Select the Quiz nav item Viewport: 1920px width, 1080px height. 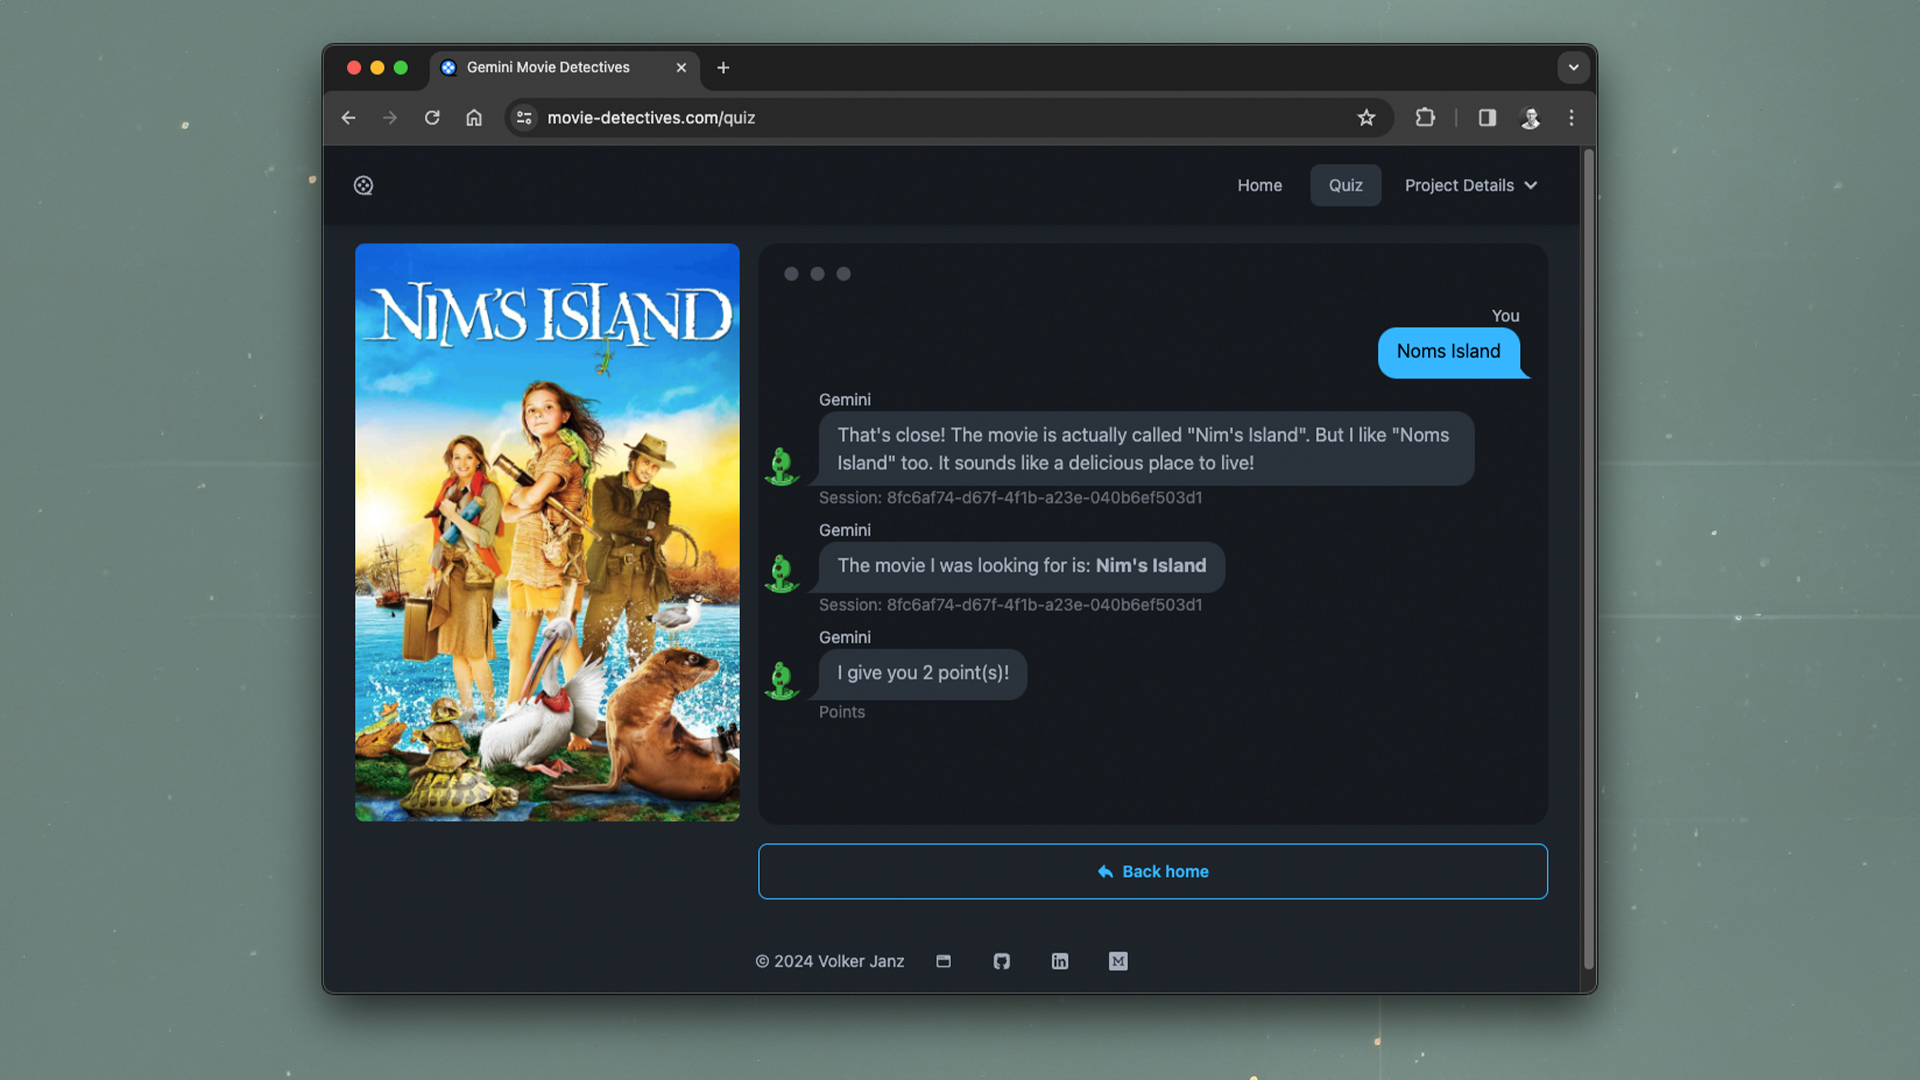[x=1345, y=185]
